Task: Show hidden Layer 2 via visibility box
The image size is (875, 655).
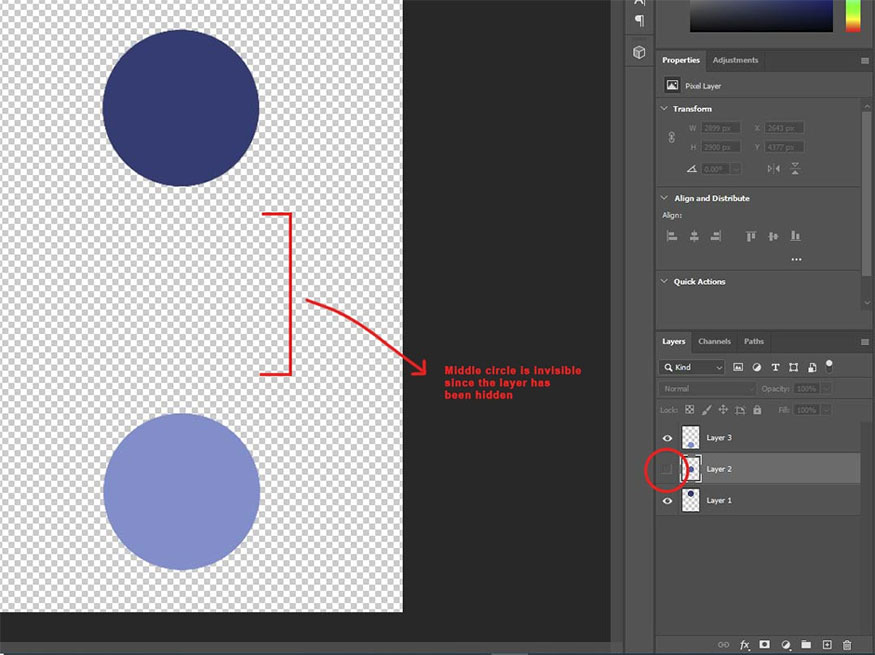Action: [666, 469]
